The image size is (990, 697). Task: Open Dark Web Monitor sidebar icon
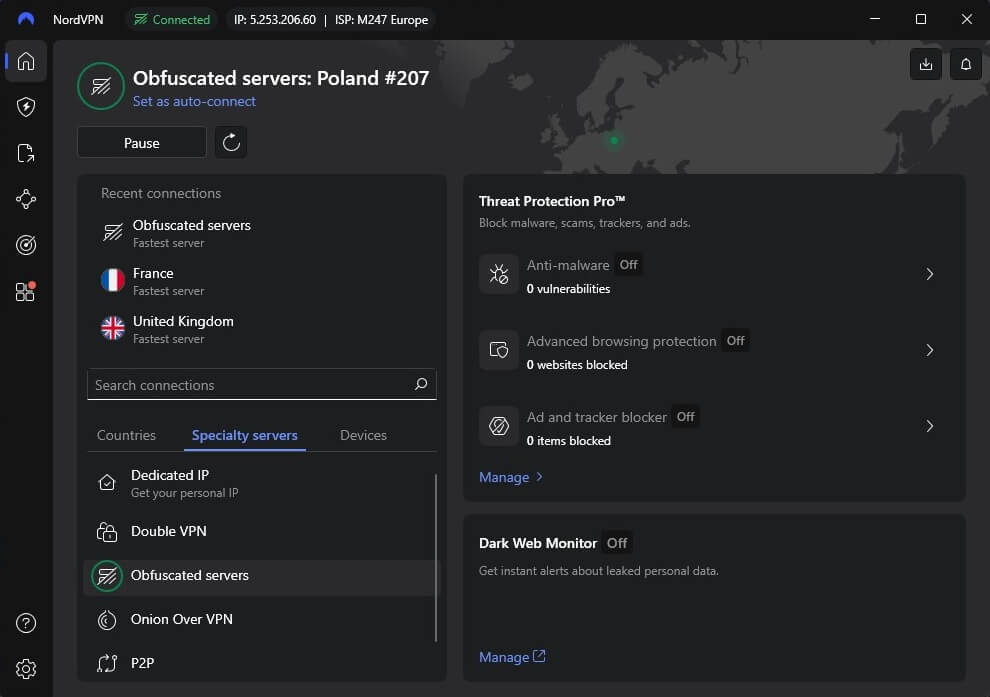click(x=26, y=245)
